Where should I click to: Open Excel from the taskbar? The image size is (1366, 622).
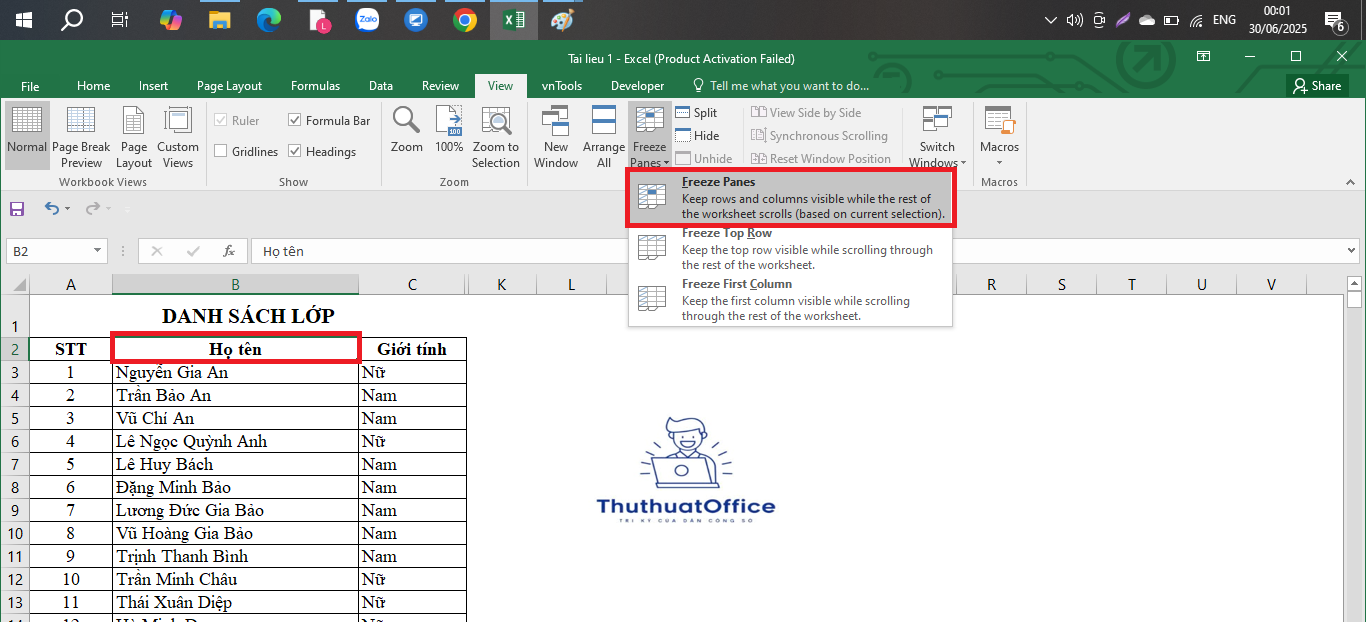(514, 19)
